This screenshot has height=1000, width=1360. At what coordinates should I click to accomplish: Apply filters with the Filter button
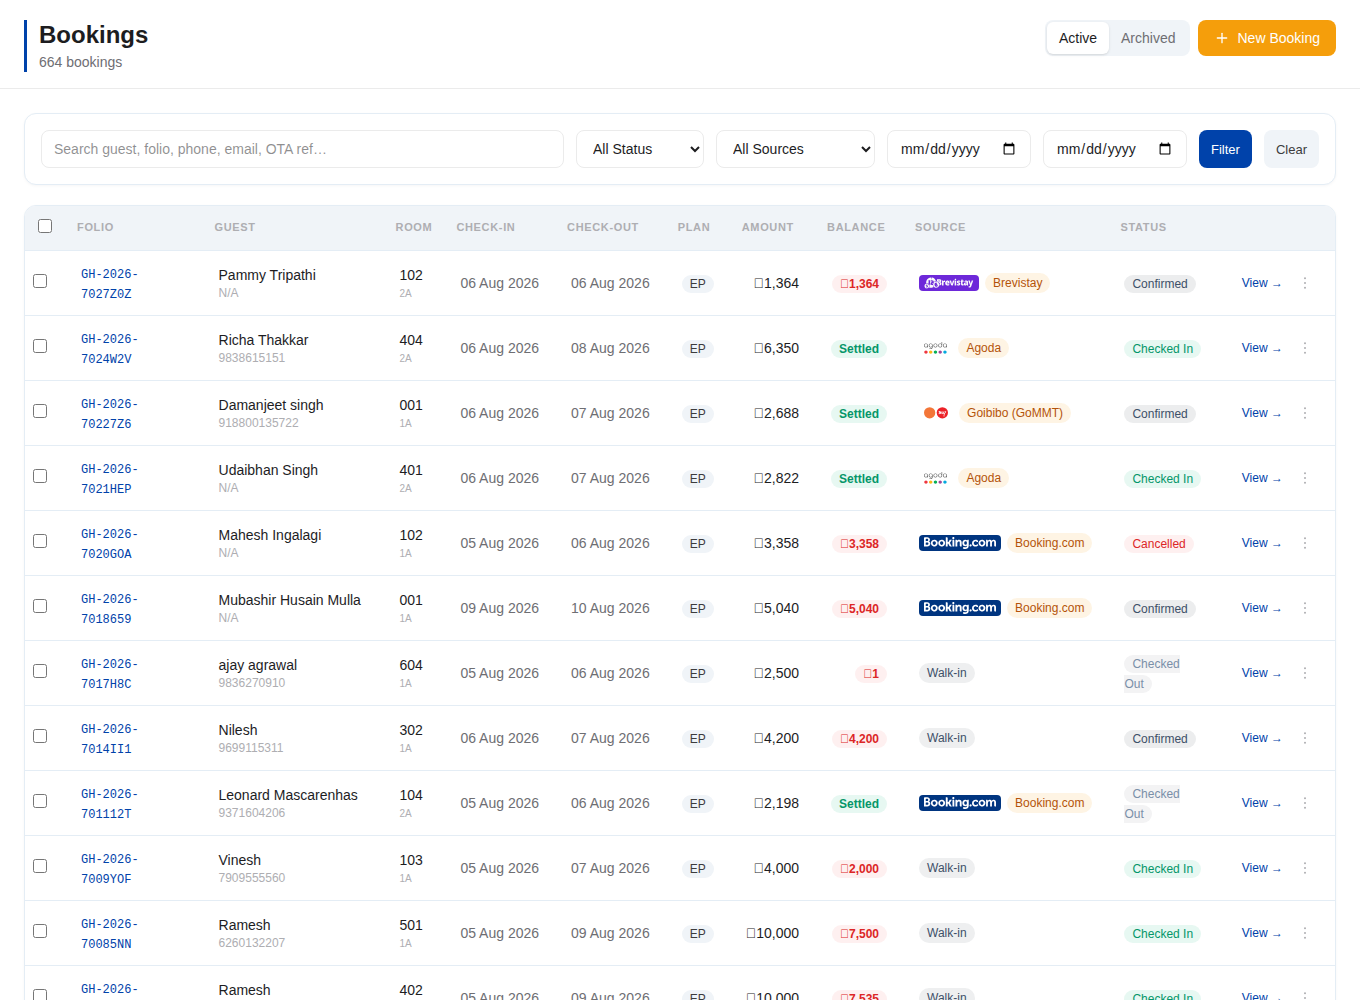click(1225, 149)
